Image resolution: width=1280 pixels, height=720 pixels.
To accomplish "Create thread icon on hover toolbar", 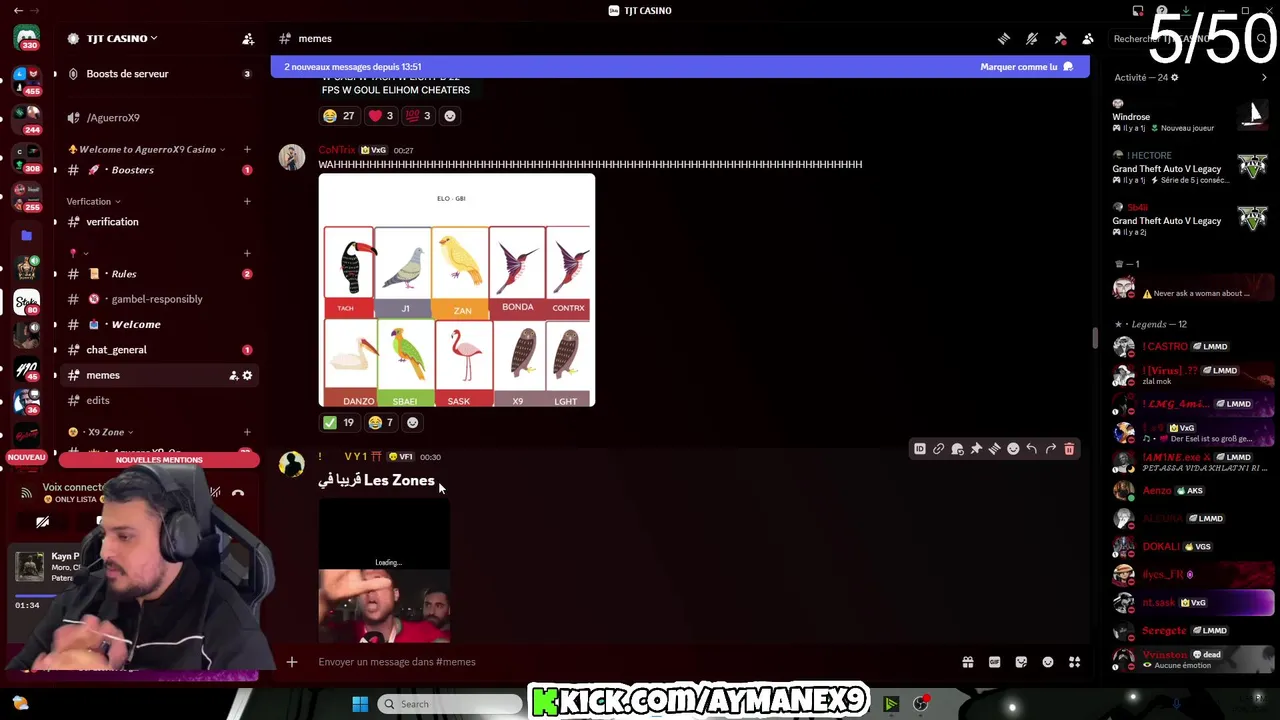I will point(994,450).
